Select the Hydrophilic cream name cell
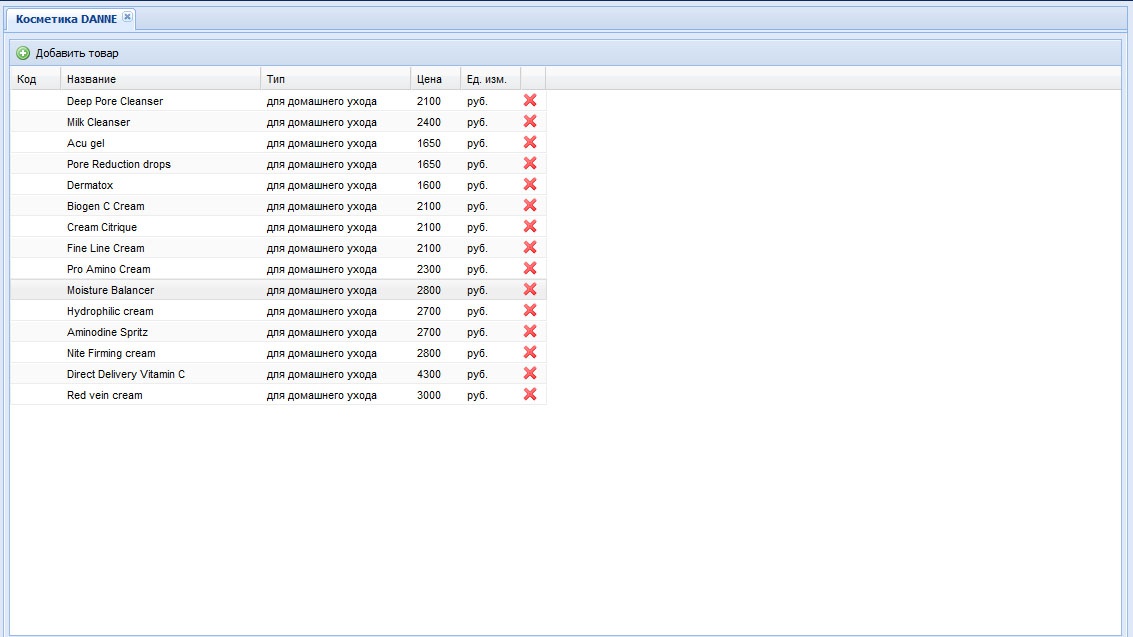Viewport: 1133px width, 637px height. pos(160,311)
